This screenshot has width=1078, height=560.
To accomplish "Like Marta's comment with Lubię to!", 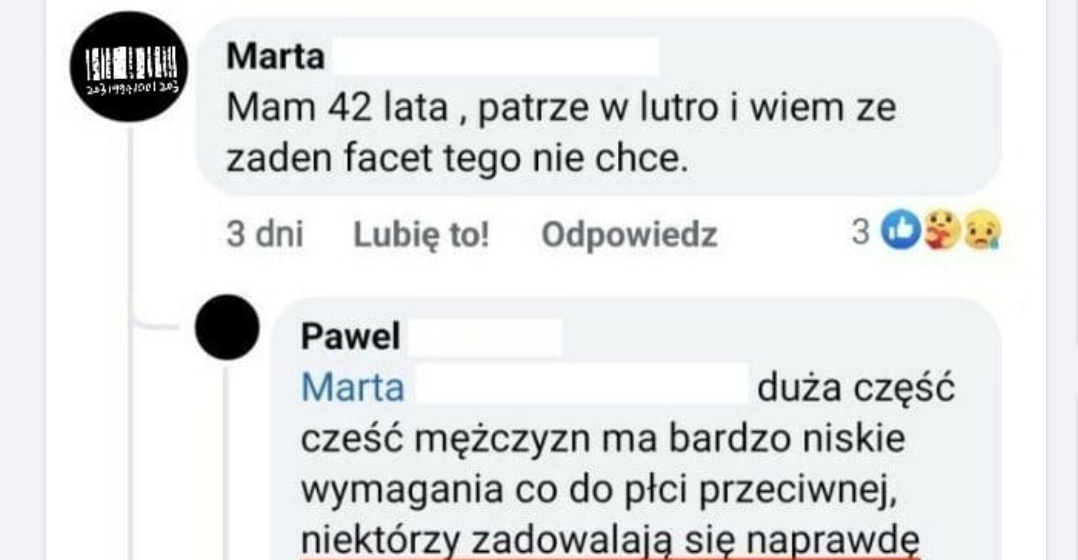I will pos(421,234).
